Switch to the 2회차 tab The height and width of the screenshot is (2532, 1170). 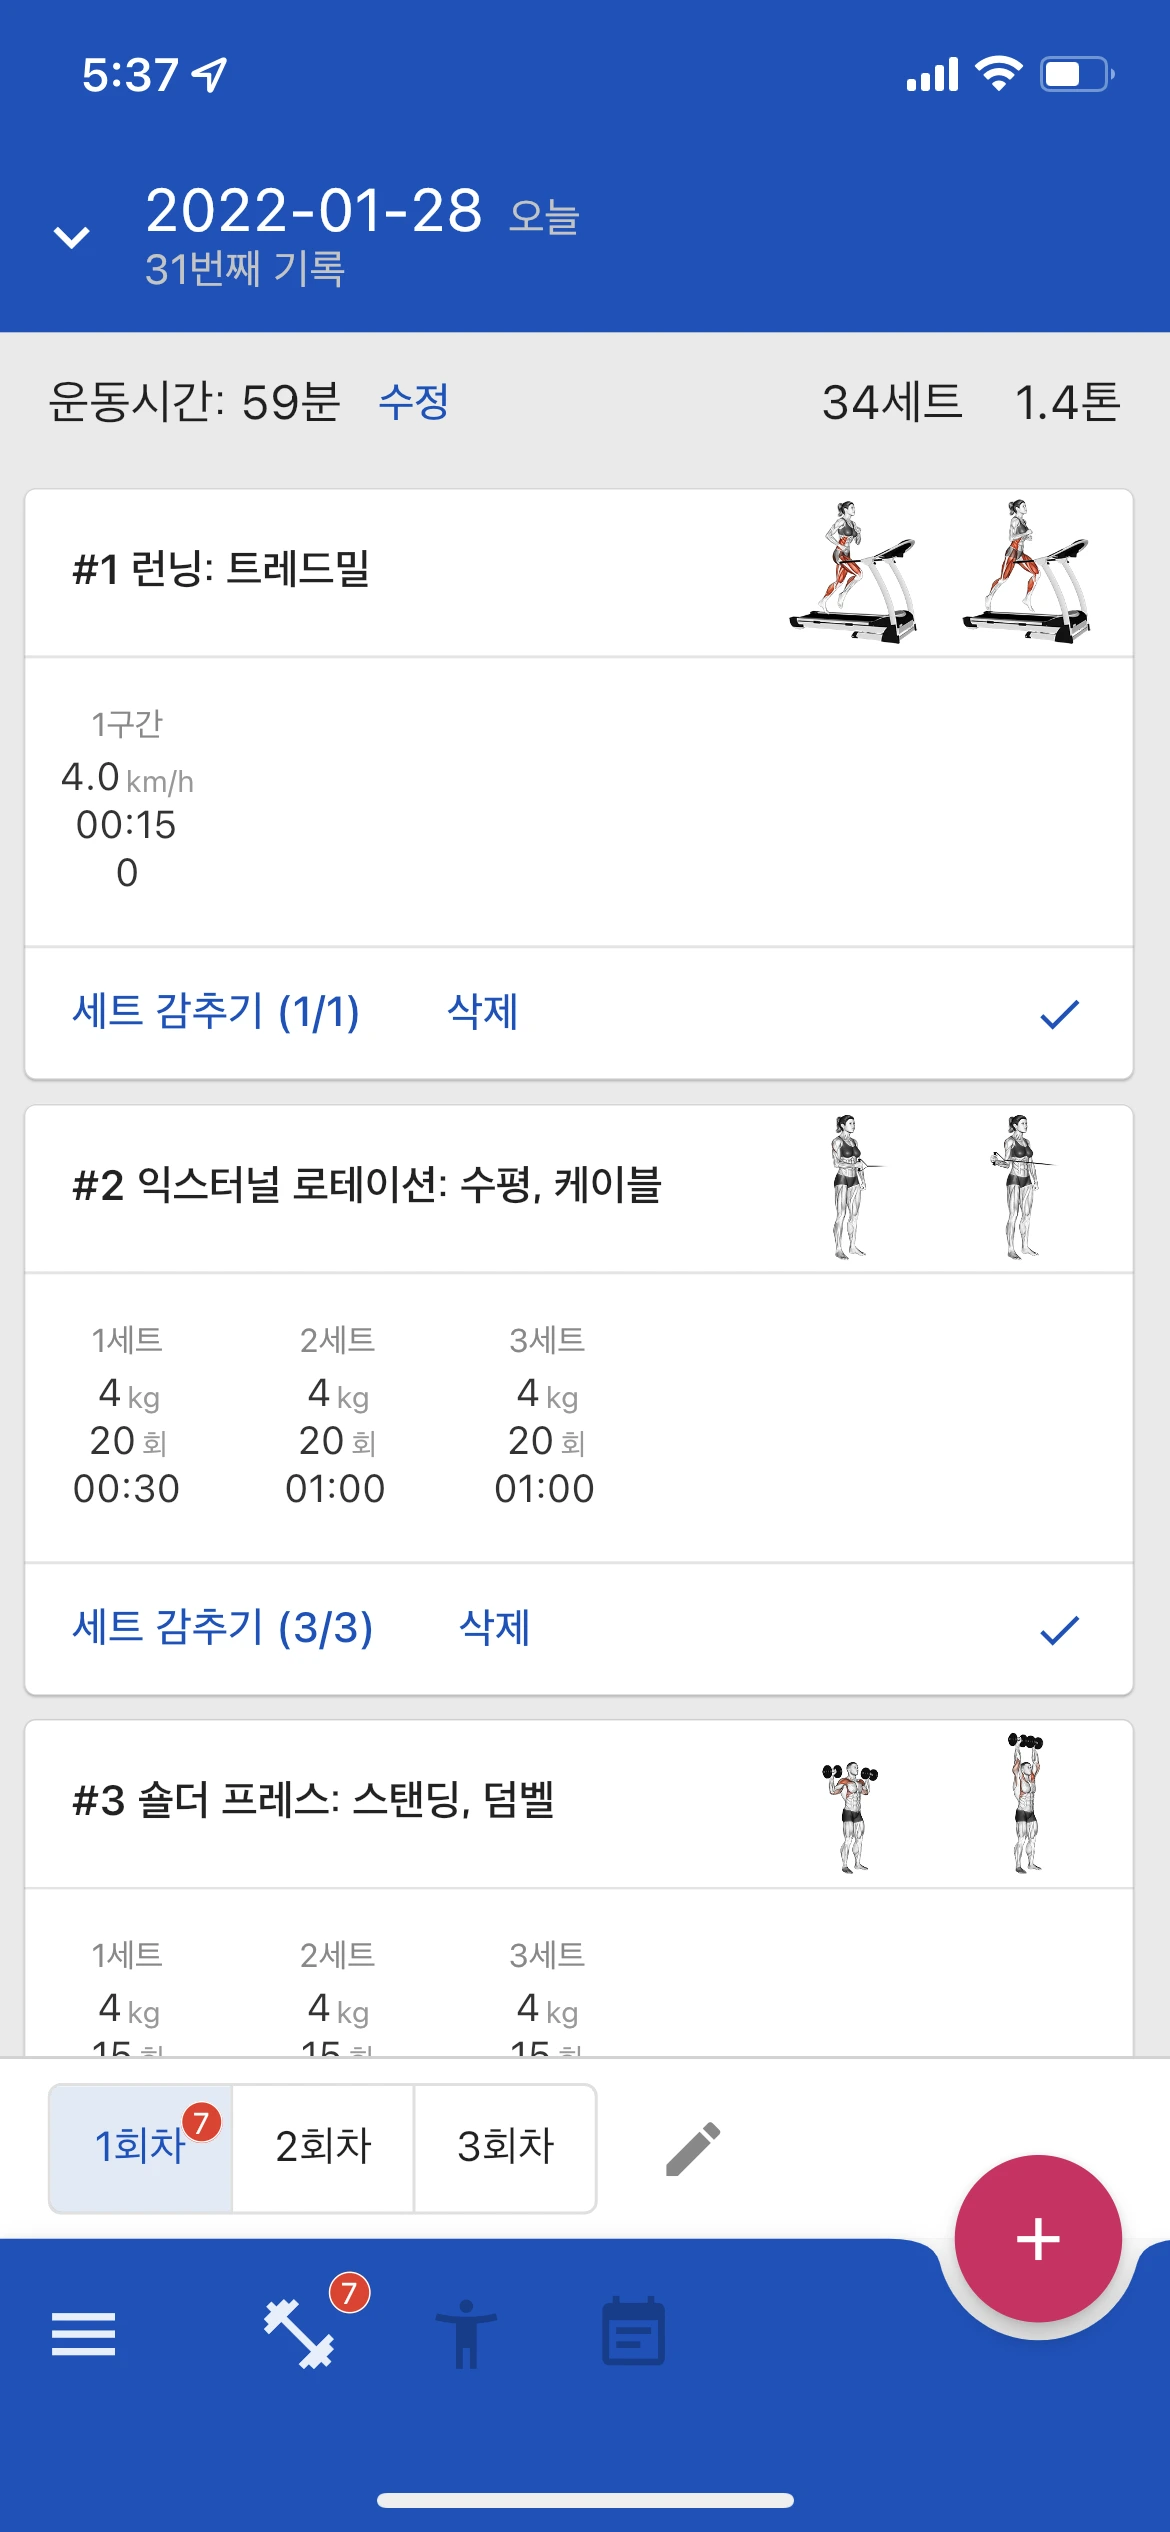(x=323, y=2147)
